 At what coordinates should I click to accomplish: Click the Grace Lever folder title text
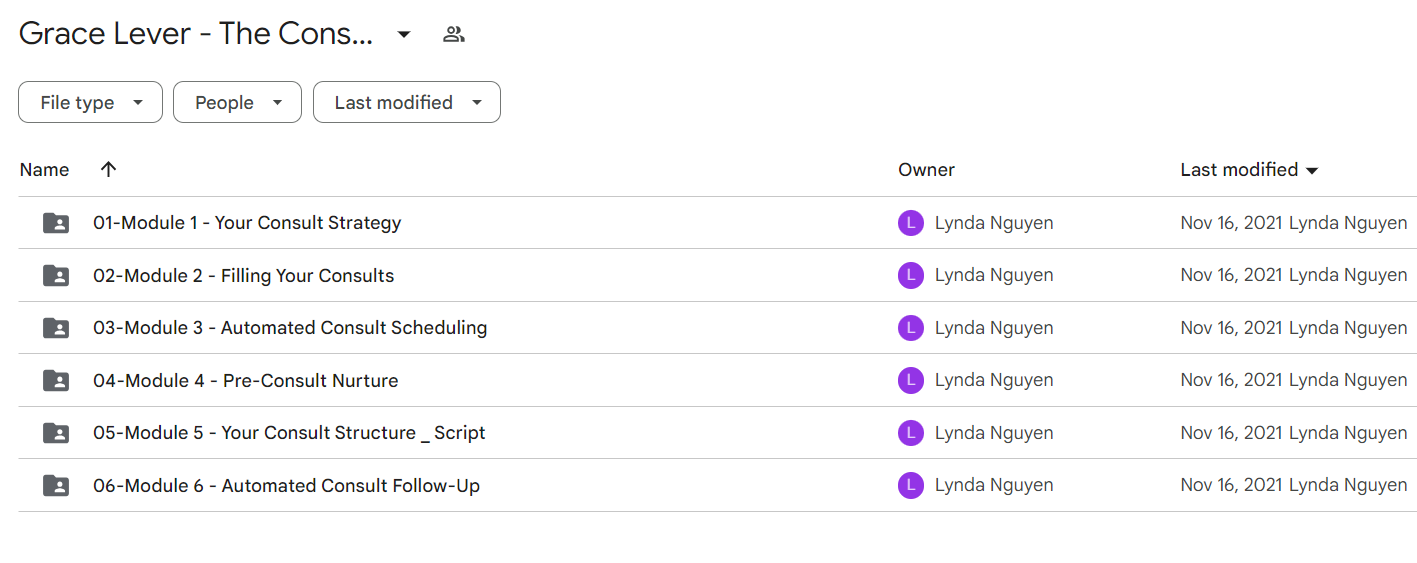196,34
